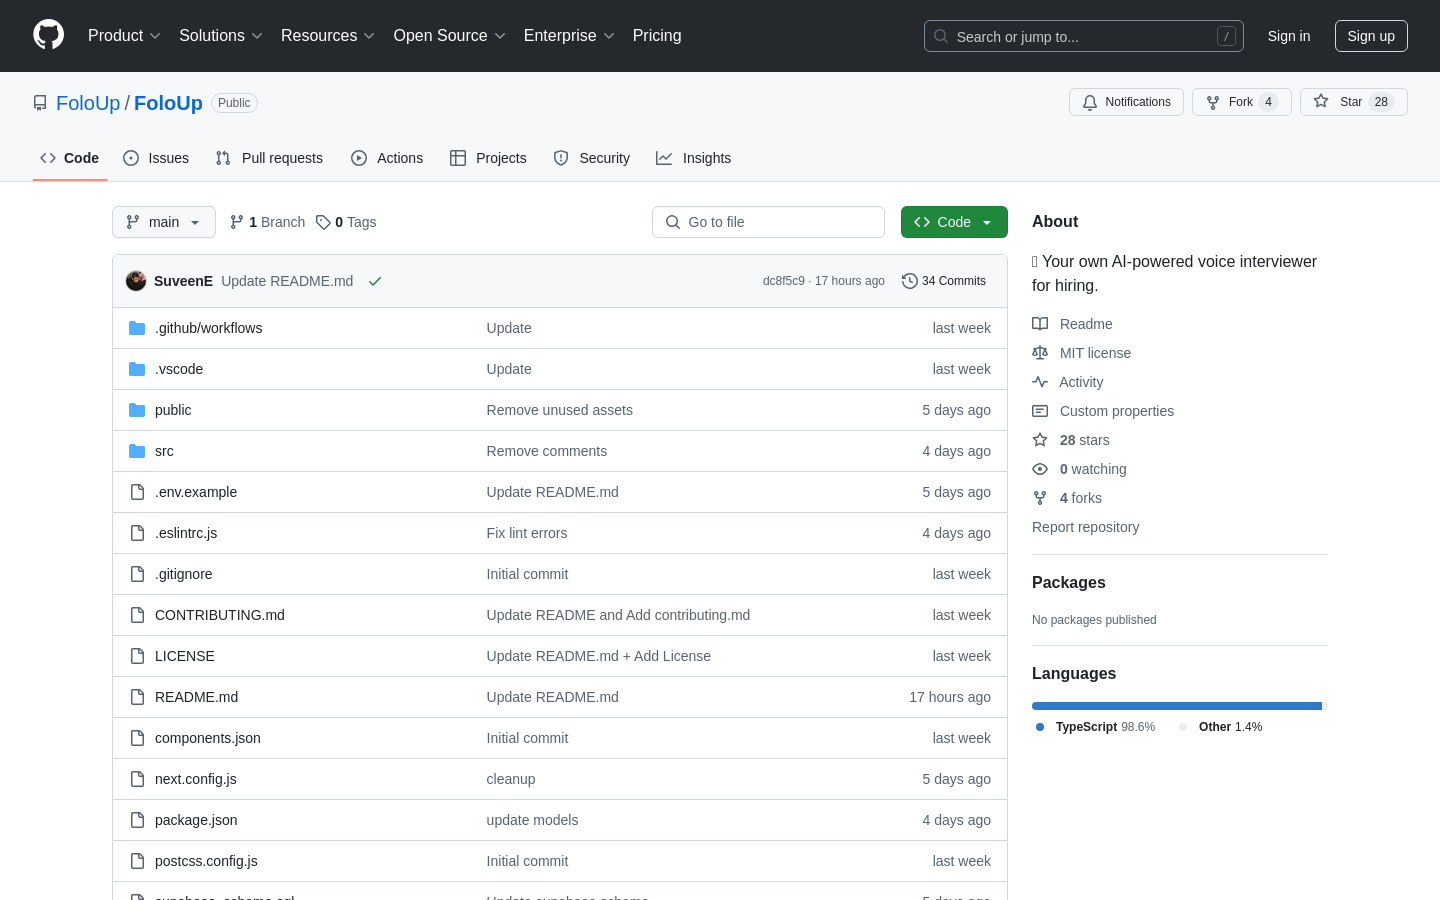Image resolution: width=1440 pixels, height=900 pixels.
Task: Switch to the Security tab
Action: [x=592, y=158]
